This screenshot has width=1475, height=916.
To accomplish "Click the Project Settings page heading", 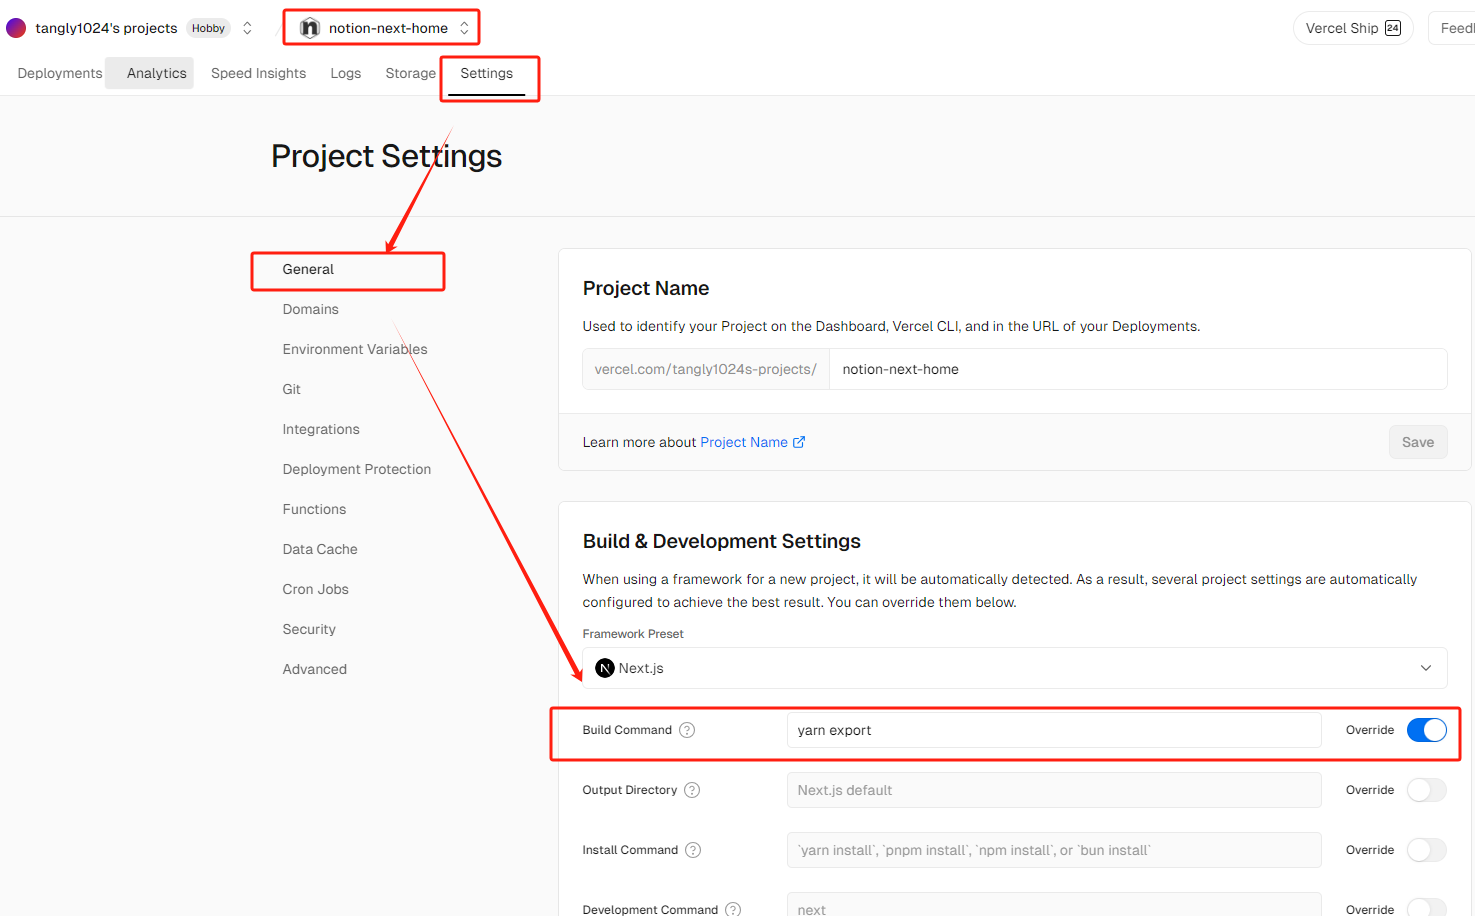I will click(387, 156).
